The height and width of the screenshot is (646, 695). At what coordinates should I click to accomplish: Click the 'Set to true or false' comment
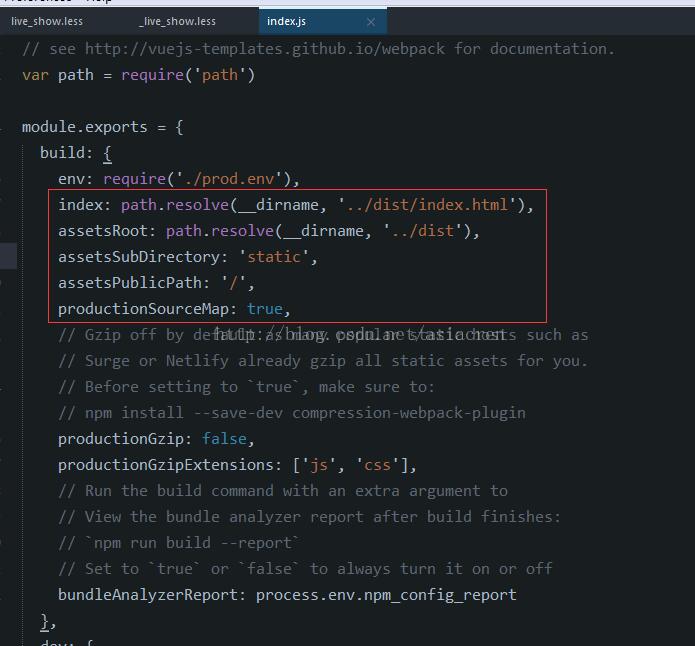click(305, 569)
